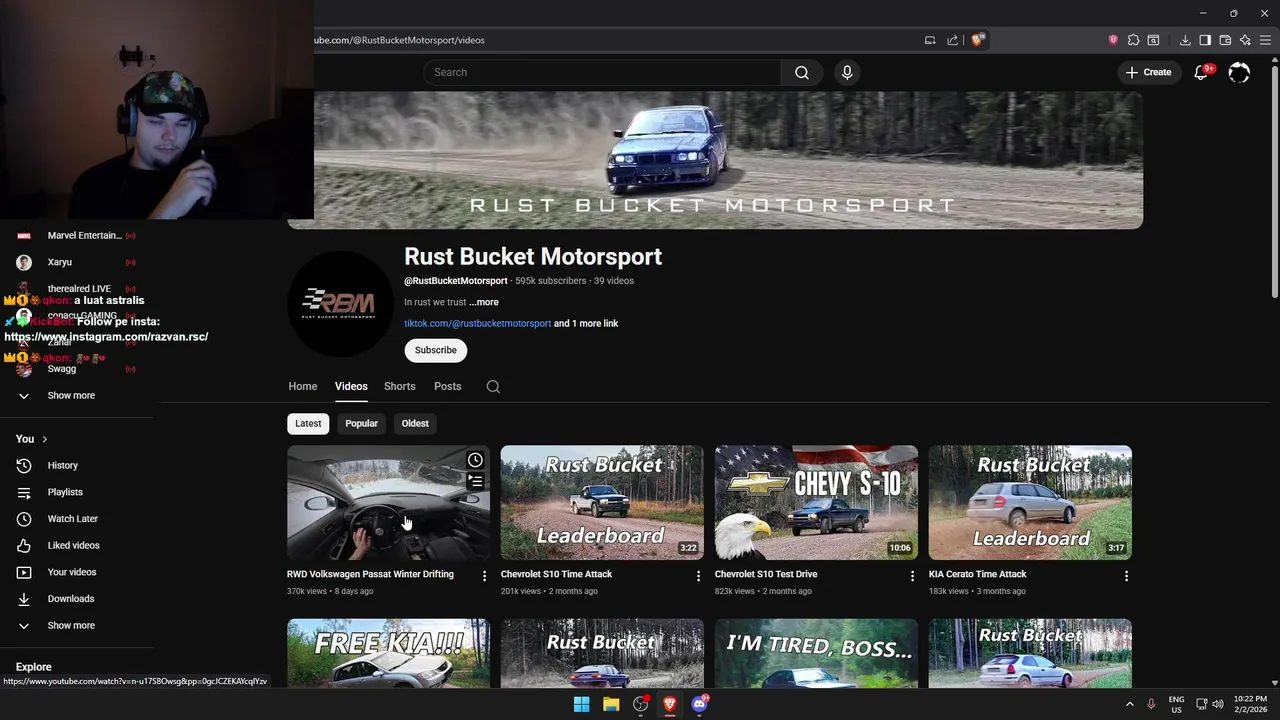The height and width of the screenshot is (720, 1280).
Task: Open the pink uBlock shield extension
Action: click(x=1113, y=40)
